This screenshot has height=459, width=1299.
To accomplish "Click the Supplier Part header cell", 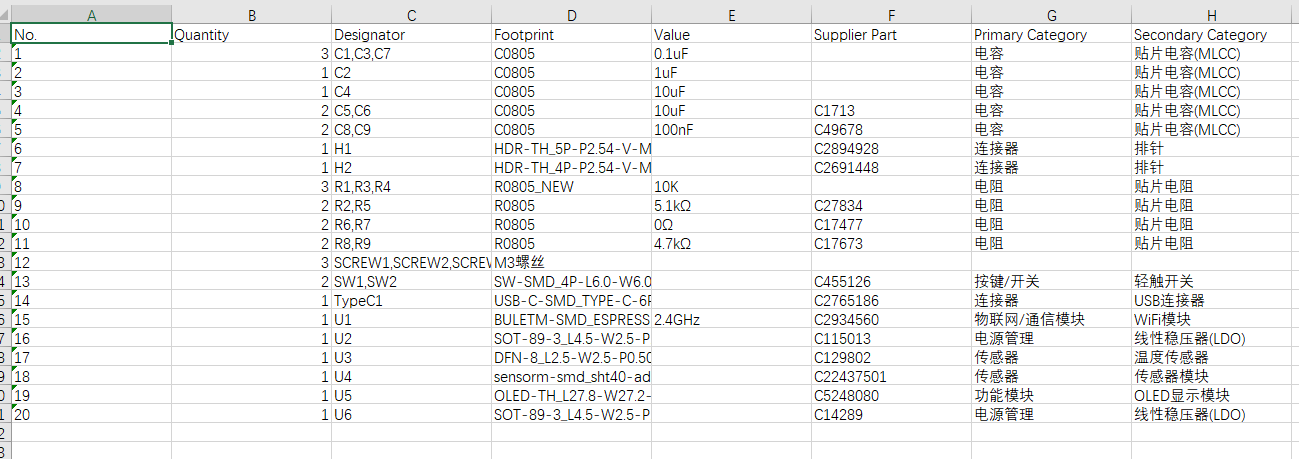I will click(x=891, y=35).
